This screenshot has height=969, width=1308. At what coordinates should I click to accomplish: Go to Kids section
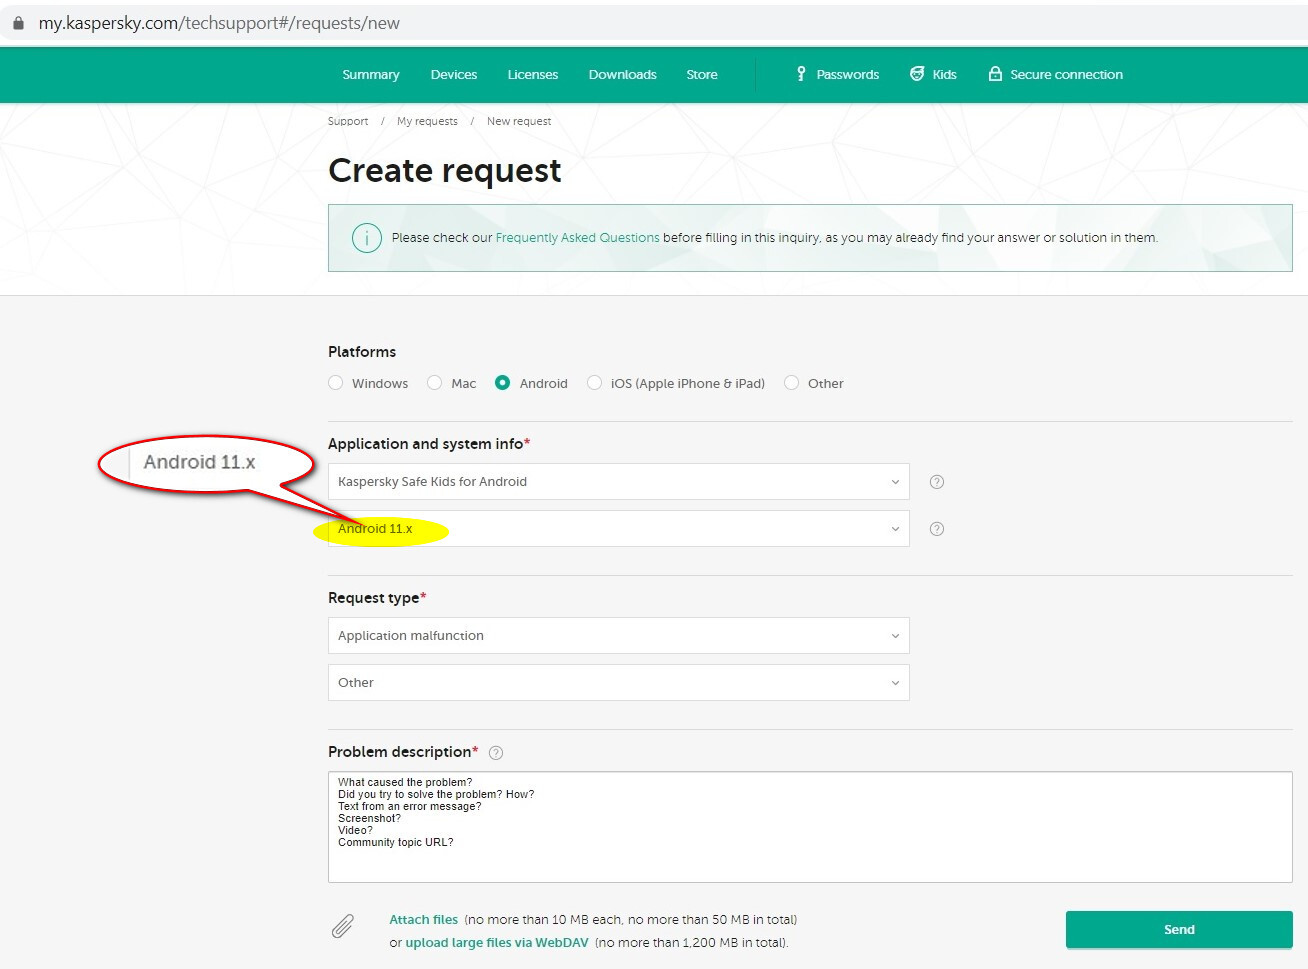pyautogui.click(x=933, y=75)
